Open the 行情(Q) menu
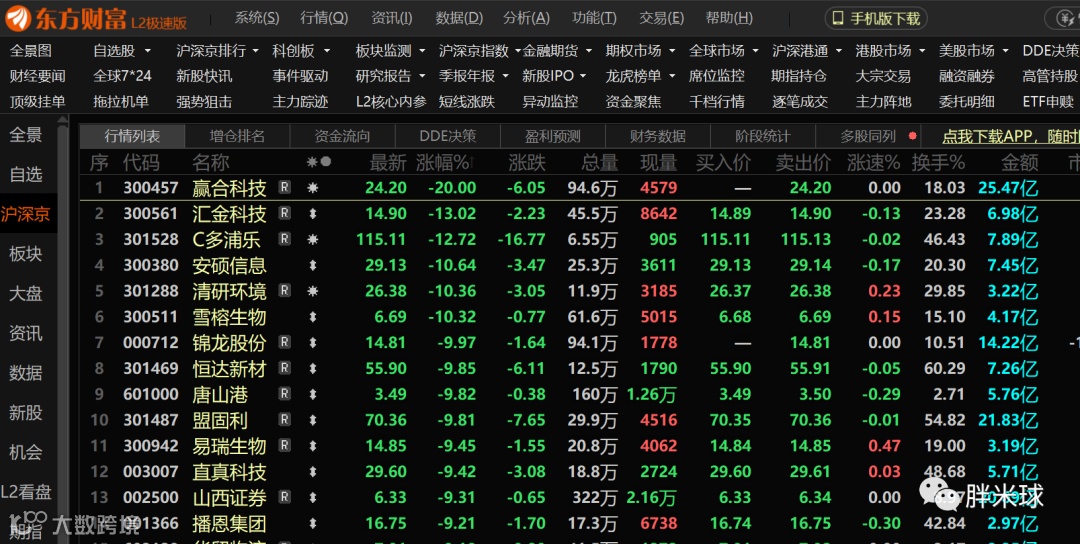1080x544 pixels. click(x=324, y=18)
